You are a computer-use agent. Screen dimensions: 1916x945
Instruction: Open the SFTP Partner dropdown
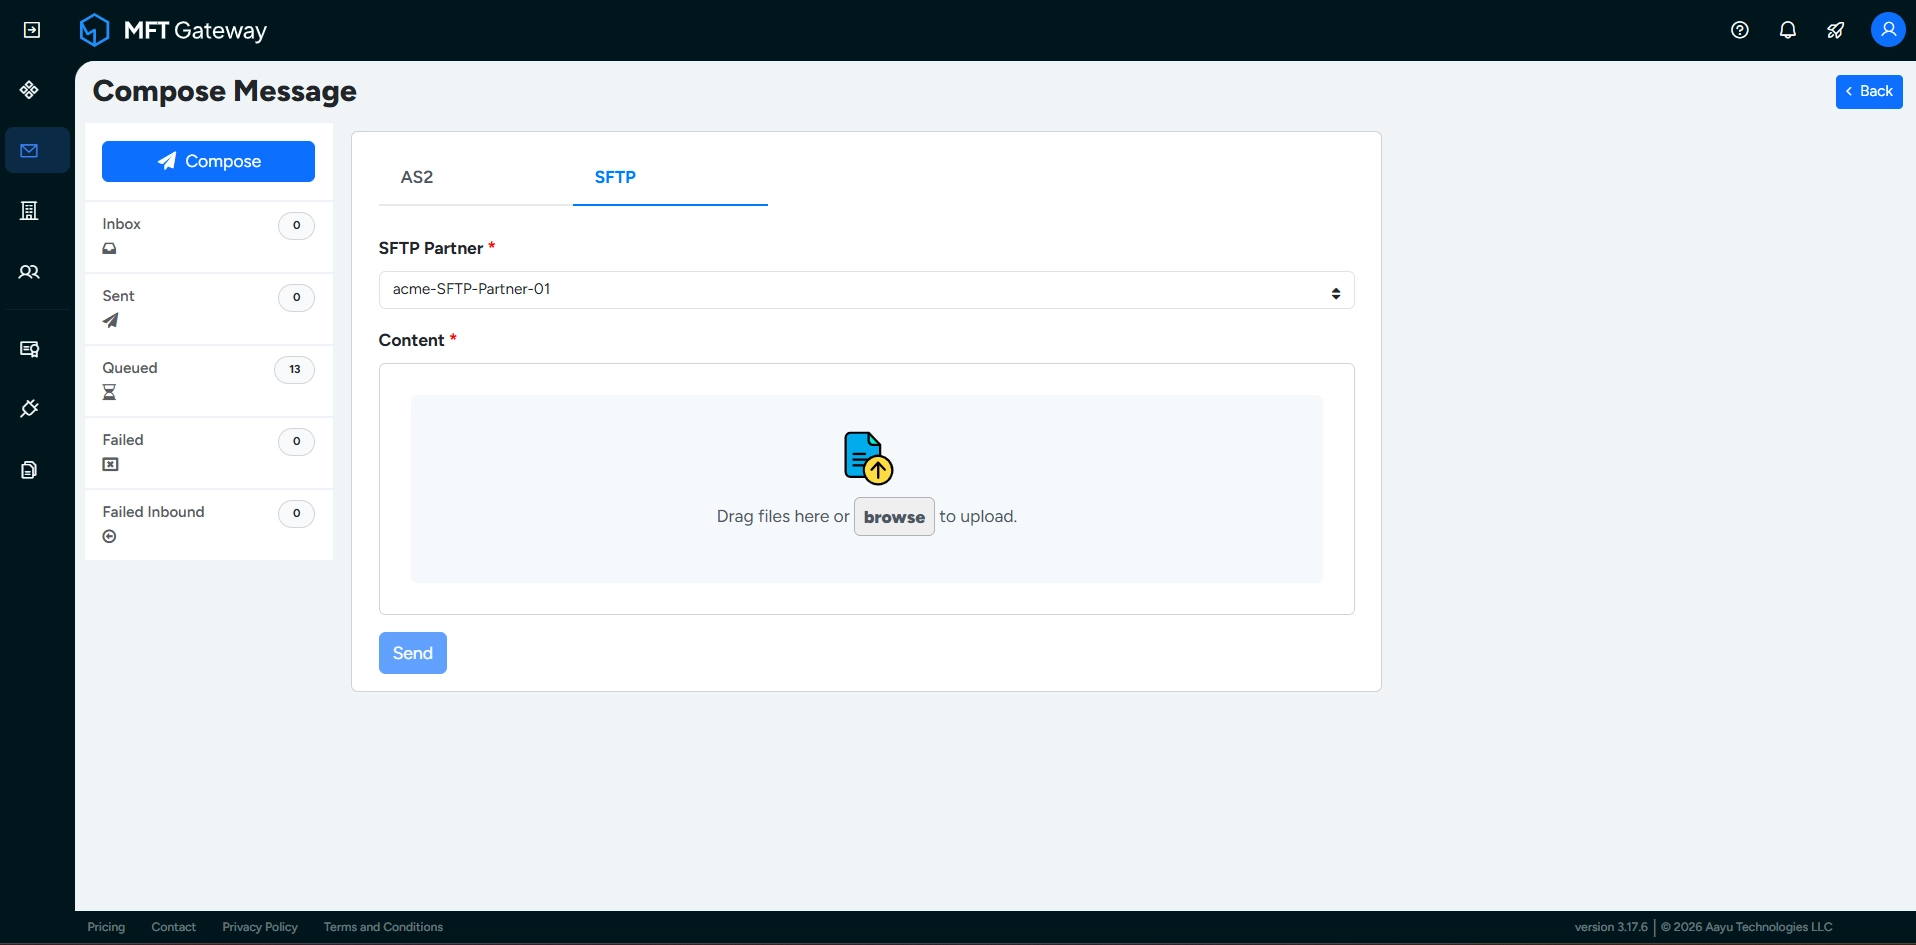(x=866, y=290)
